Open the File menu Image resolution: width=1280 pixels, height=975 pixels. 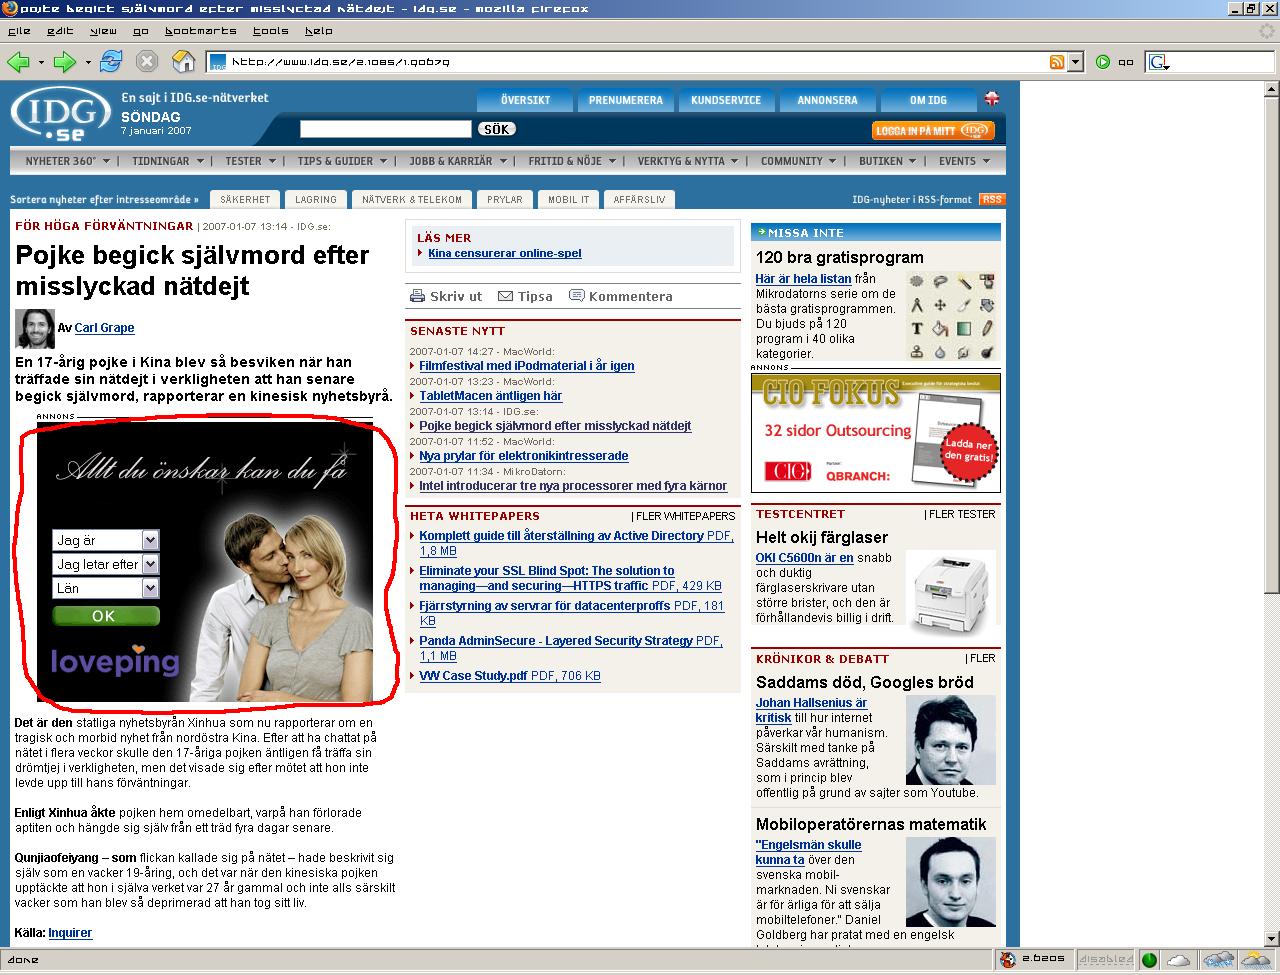[19, 31]
